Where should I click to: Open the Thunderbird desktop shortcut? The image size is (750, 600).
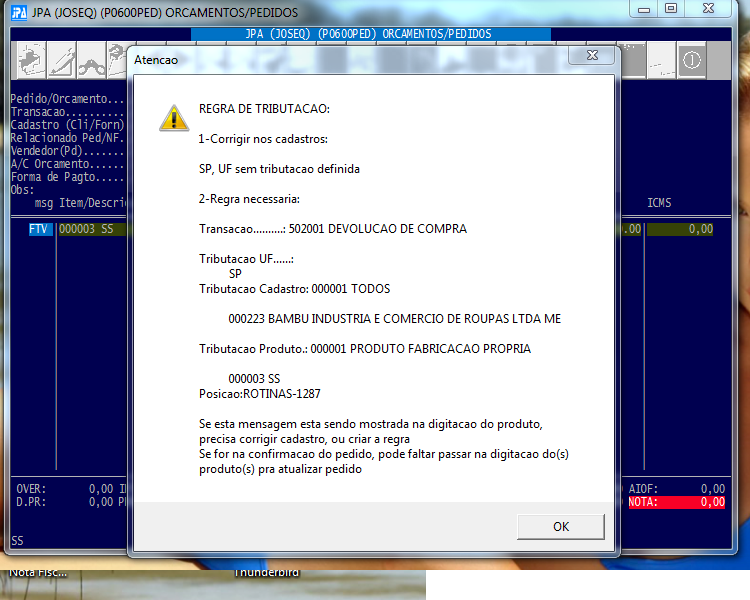pos(266,573)
